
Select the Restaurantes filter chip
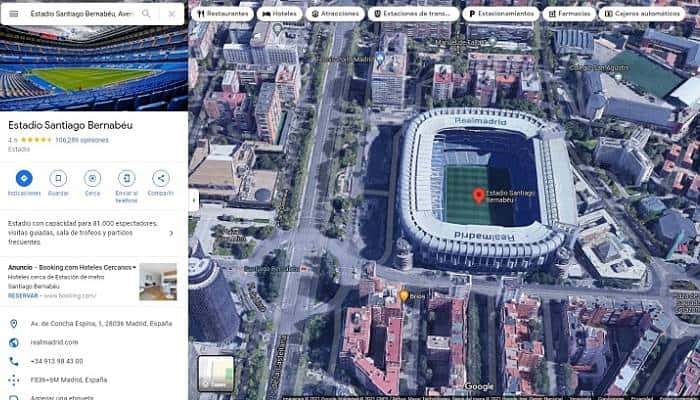tap(222, 14)
